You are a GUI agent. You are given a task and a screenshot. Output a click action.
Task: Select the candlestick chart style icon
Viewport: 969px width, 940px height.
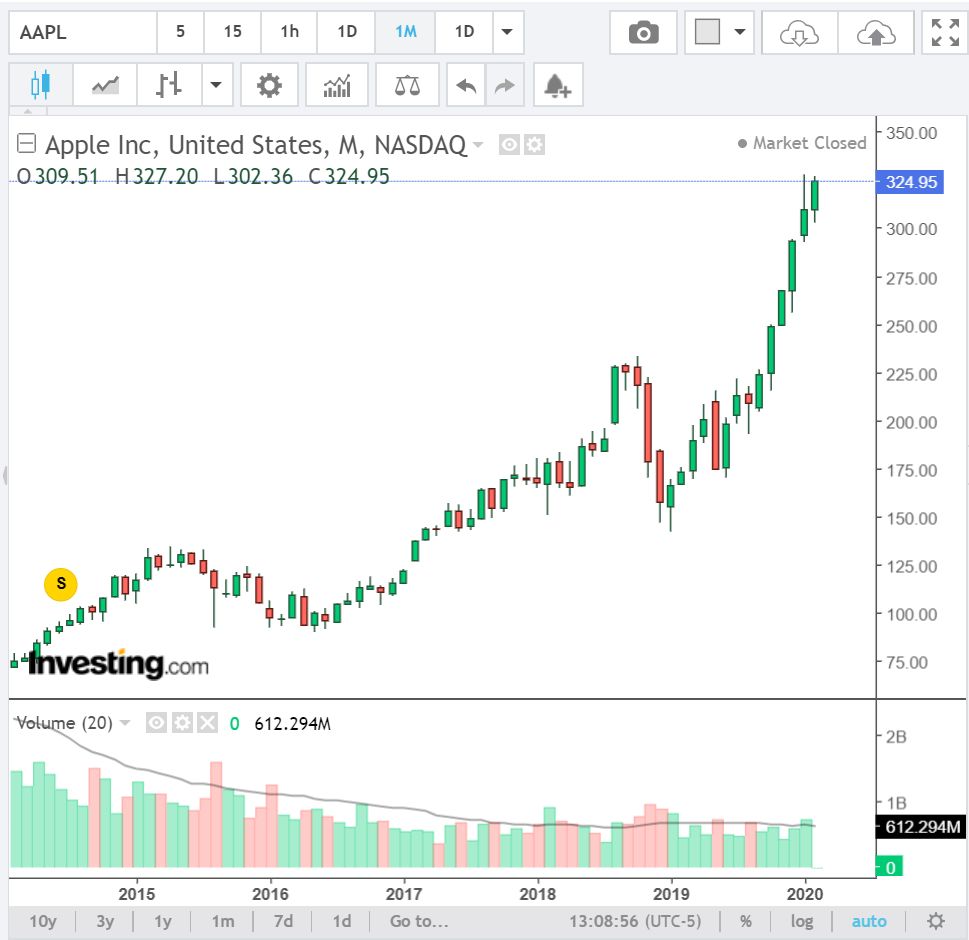[40, 86]
